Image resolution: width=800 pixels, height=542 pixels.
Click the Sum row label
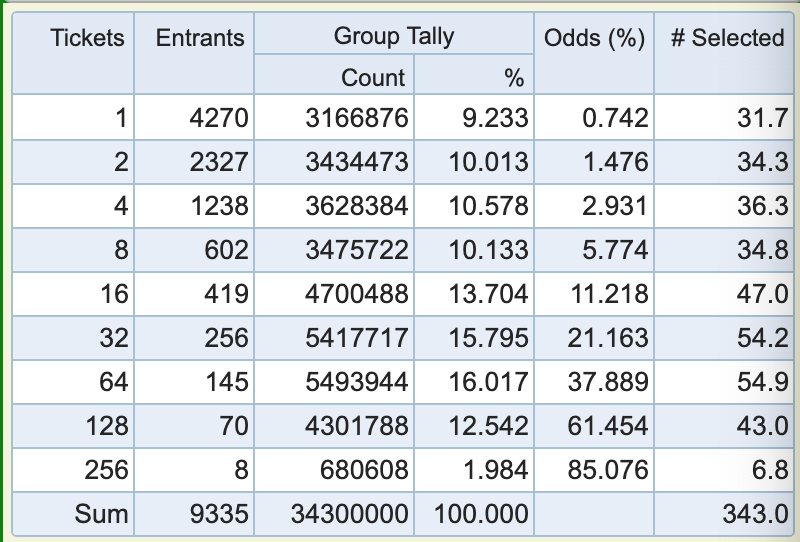click(x=101, y=514)
